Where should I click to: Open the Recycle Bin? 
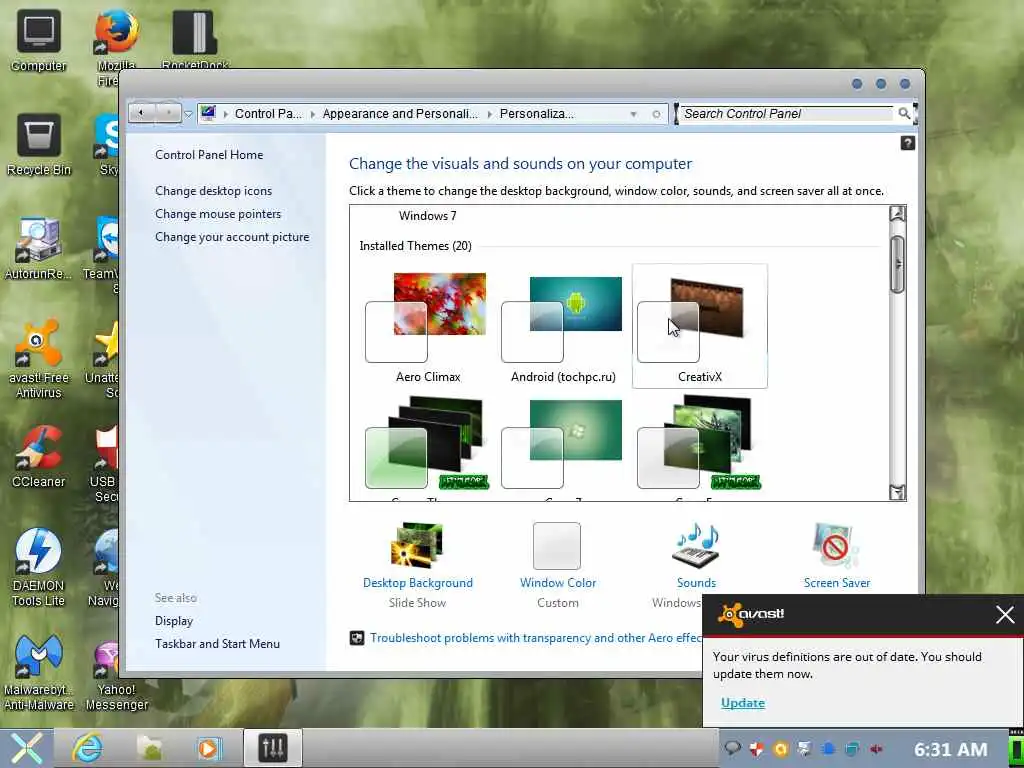[x=39, y=145]
